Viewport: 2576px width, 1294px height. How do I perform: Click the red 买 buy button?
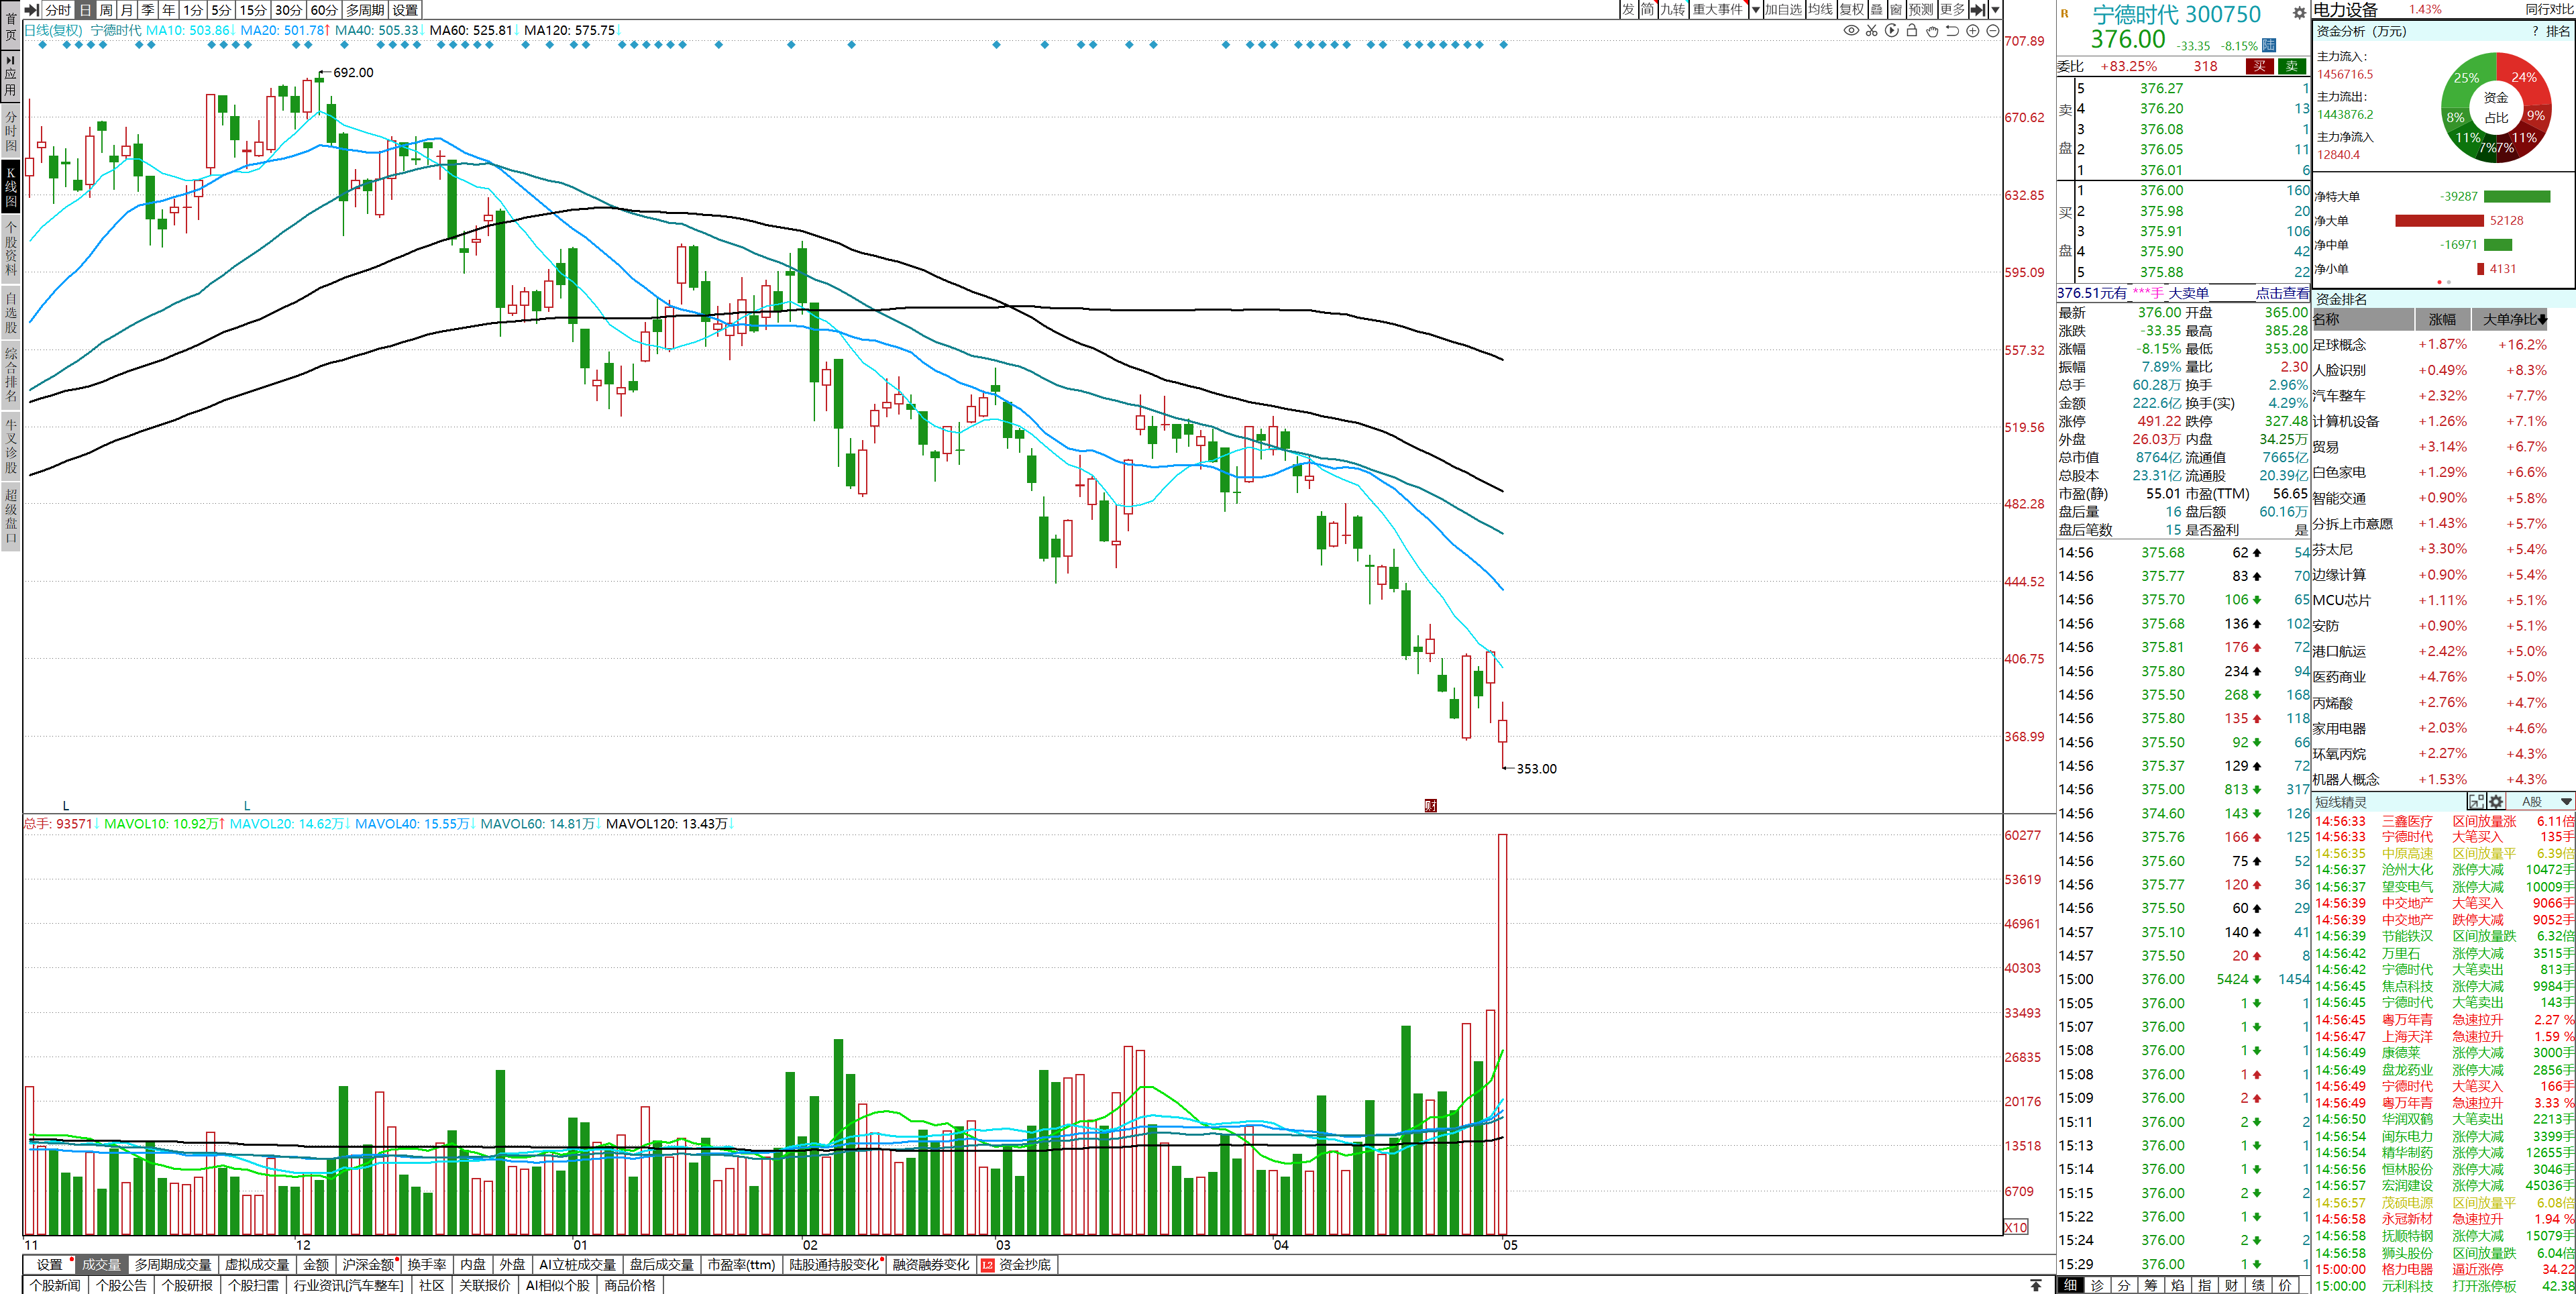(x=2259, y=67)
